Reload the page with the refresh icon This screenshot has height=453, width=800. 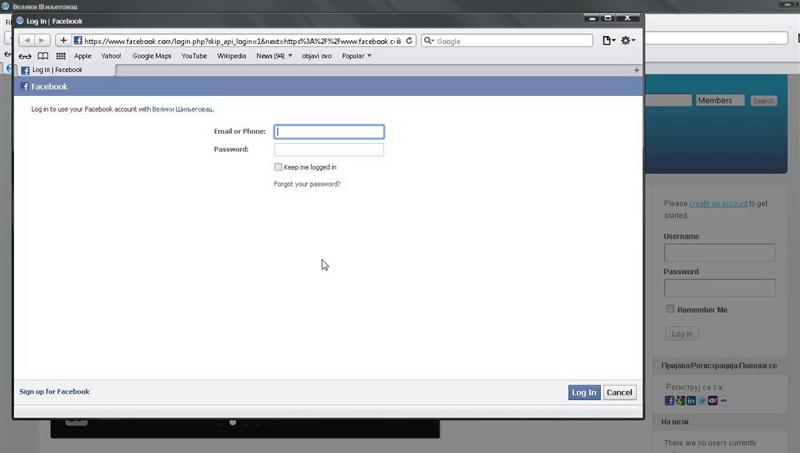[x=409, y=40]
